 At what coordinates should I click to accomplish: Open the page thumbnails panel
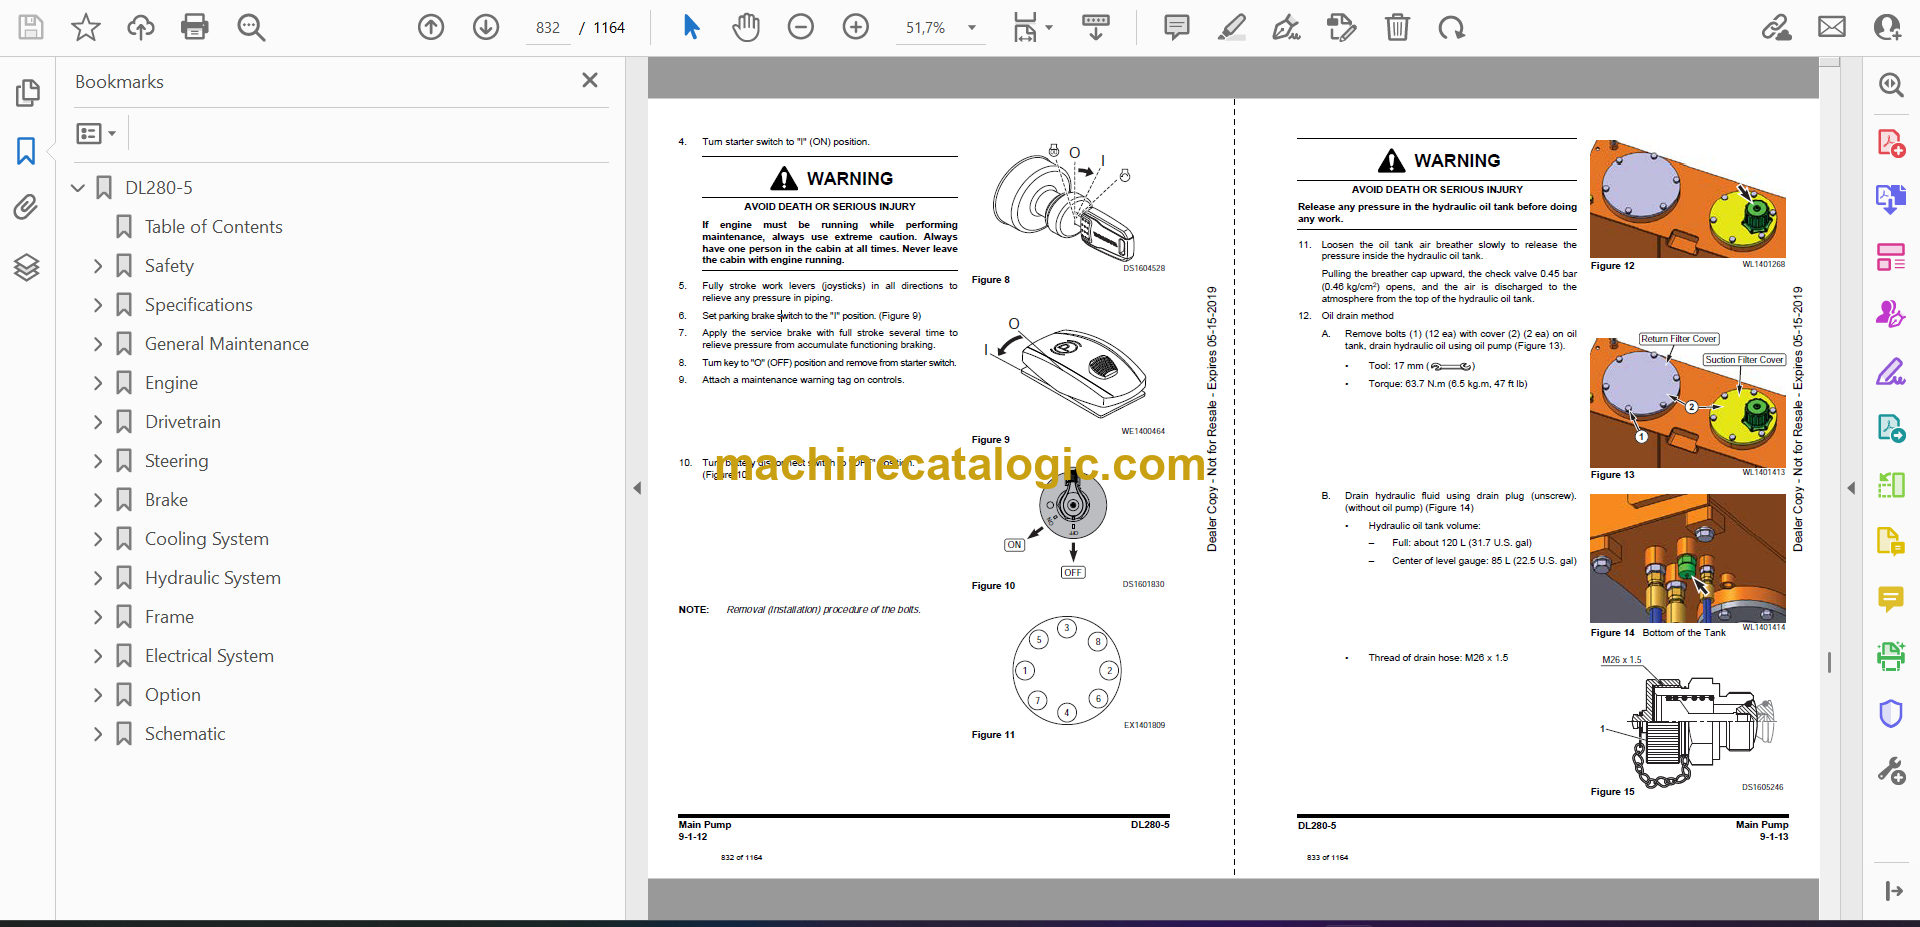(x=27, y=93)
